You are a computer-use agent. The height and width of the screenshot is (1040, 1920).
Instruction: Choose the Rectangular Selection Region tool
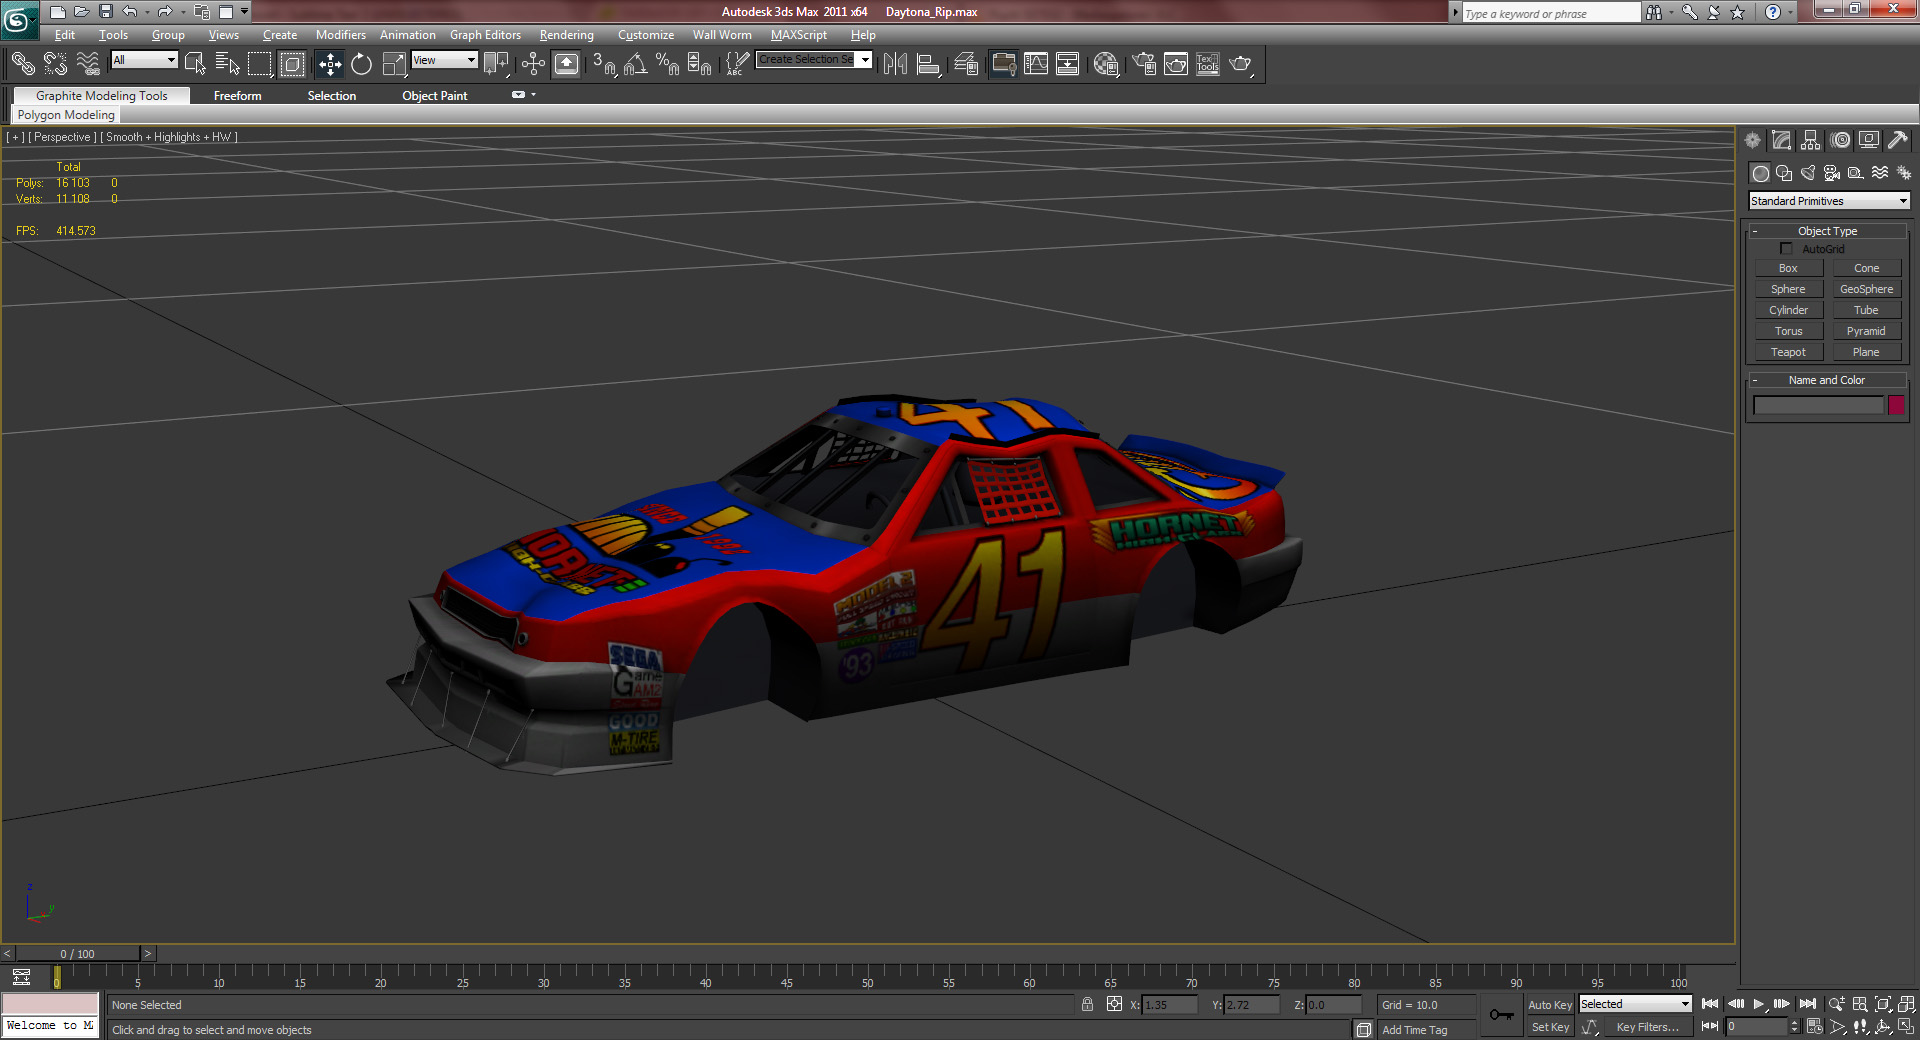pyautogui.click(x=260, y=64)
